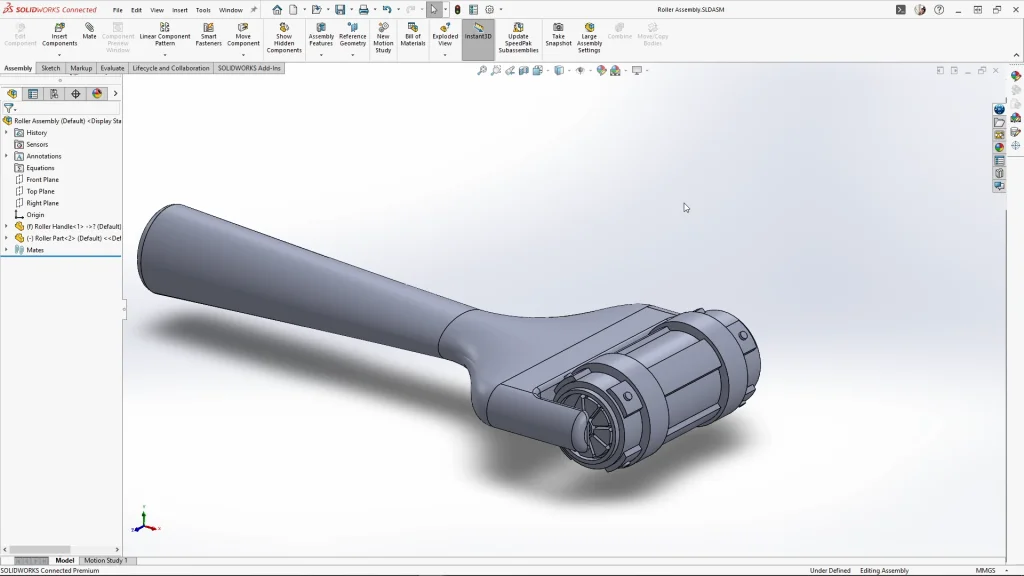Select the Front Plane in feature tree
Screen dimensions: 1024x576
point(42,180)
